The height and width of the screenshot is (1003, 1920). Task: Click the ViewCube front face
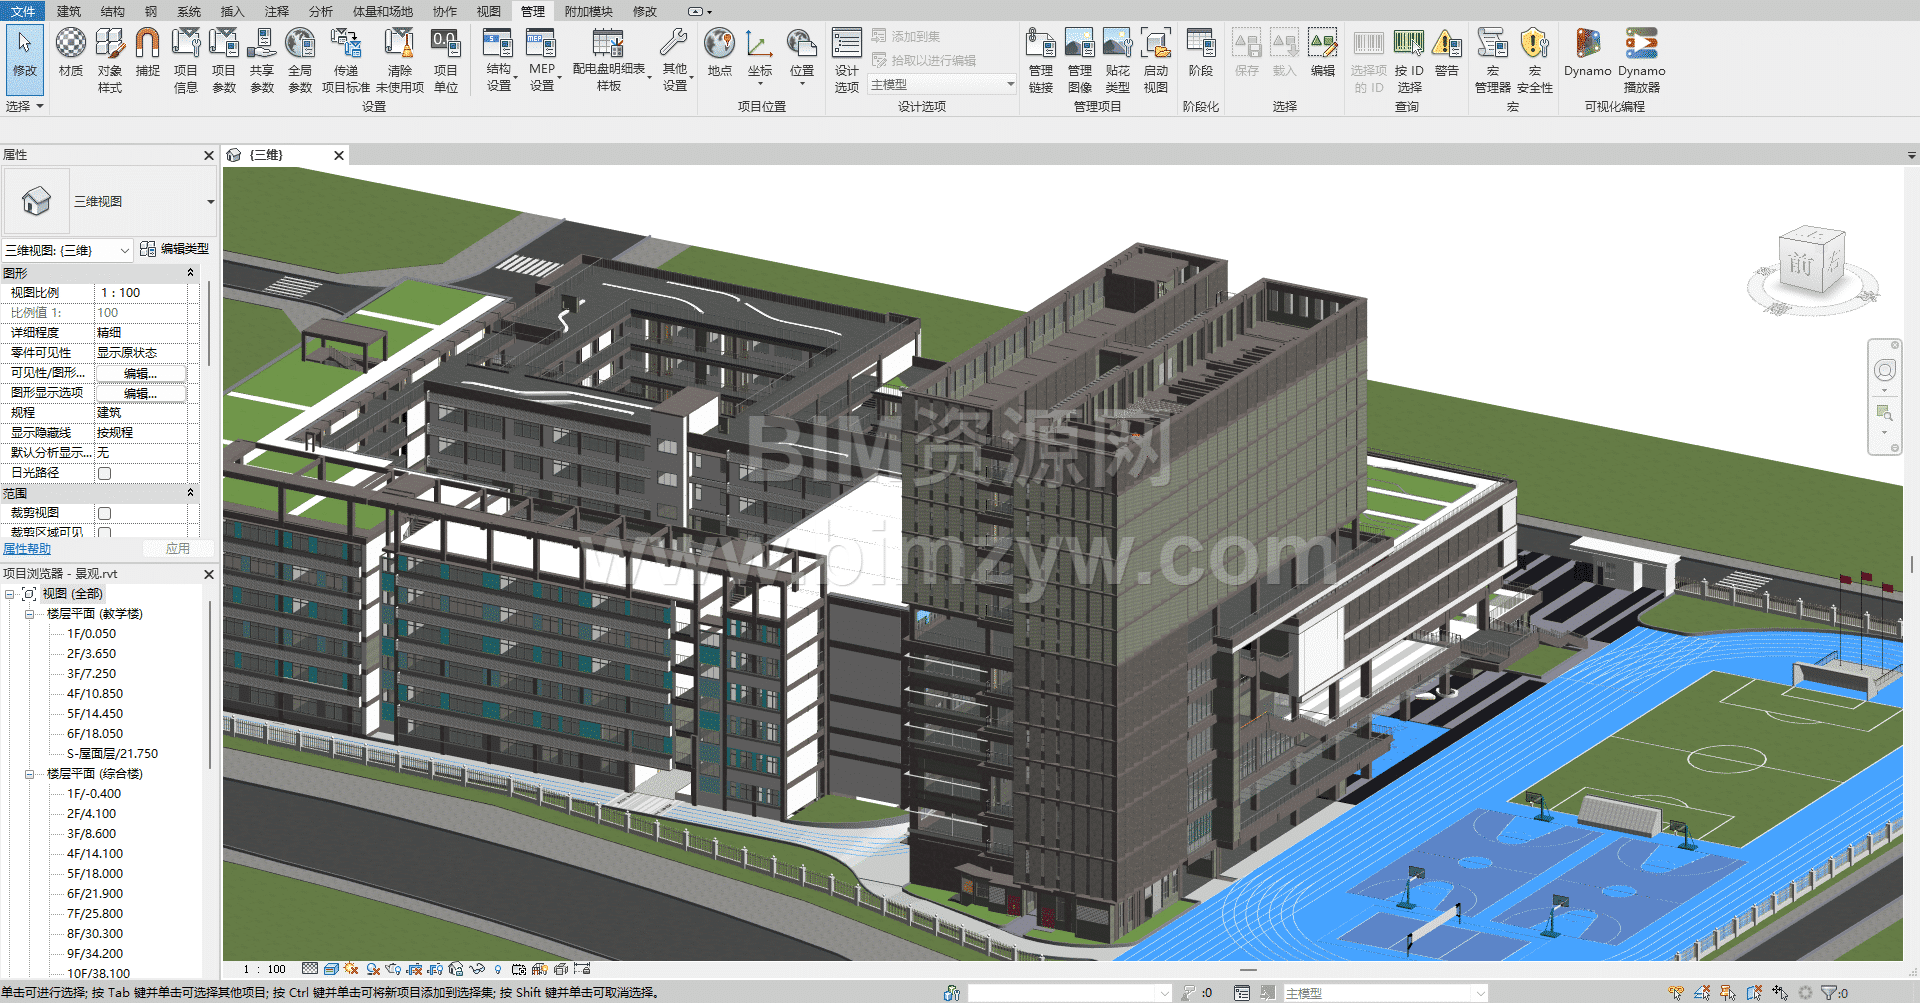pyautogui.click(x=1801, y=265)
